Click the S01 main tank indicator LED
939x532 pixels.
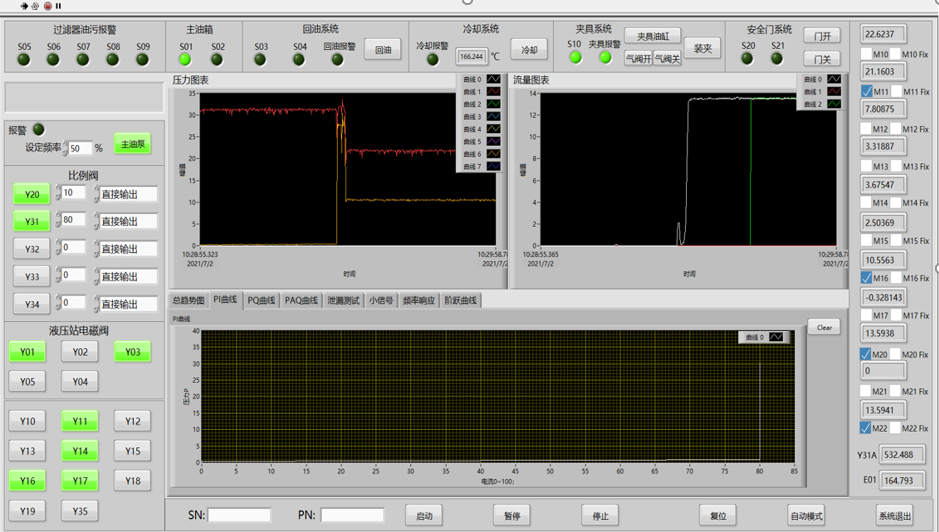pos(186,59)
